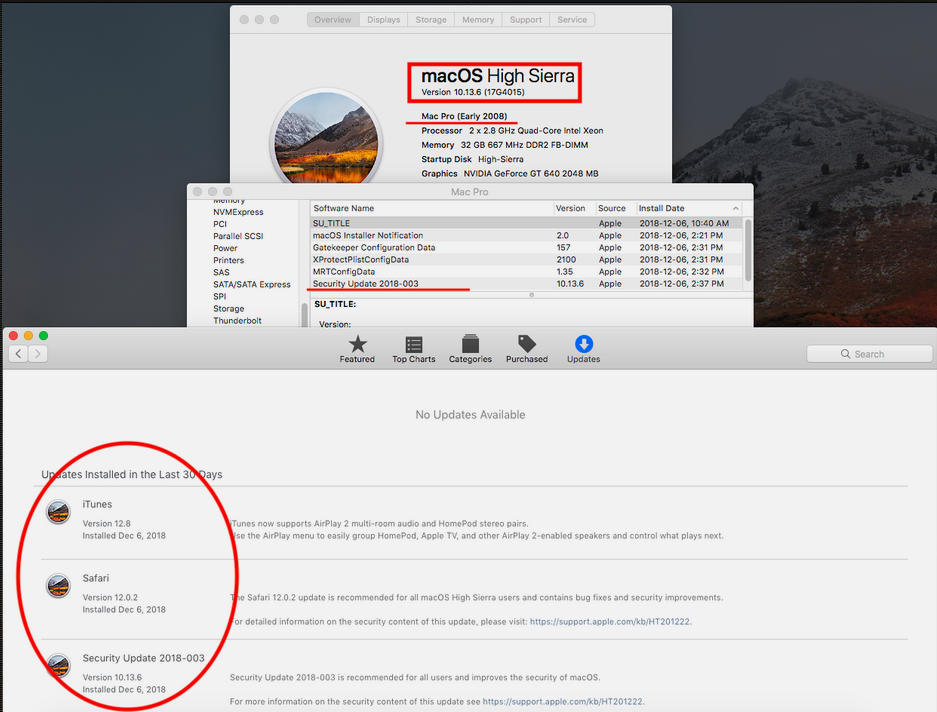The height and width of the screenshot is (712, 937).
Task: Select Power in System Information sidebar
Action: [225, 248]
